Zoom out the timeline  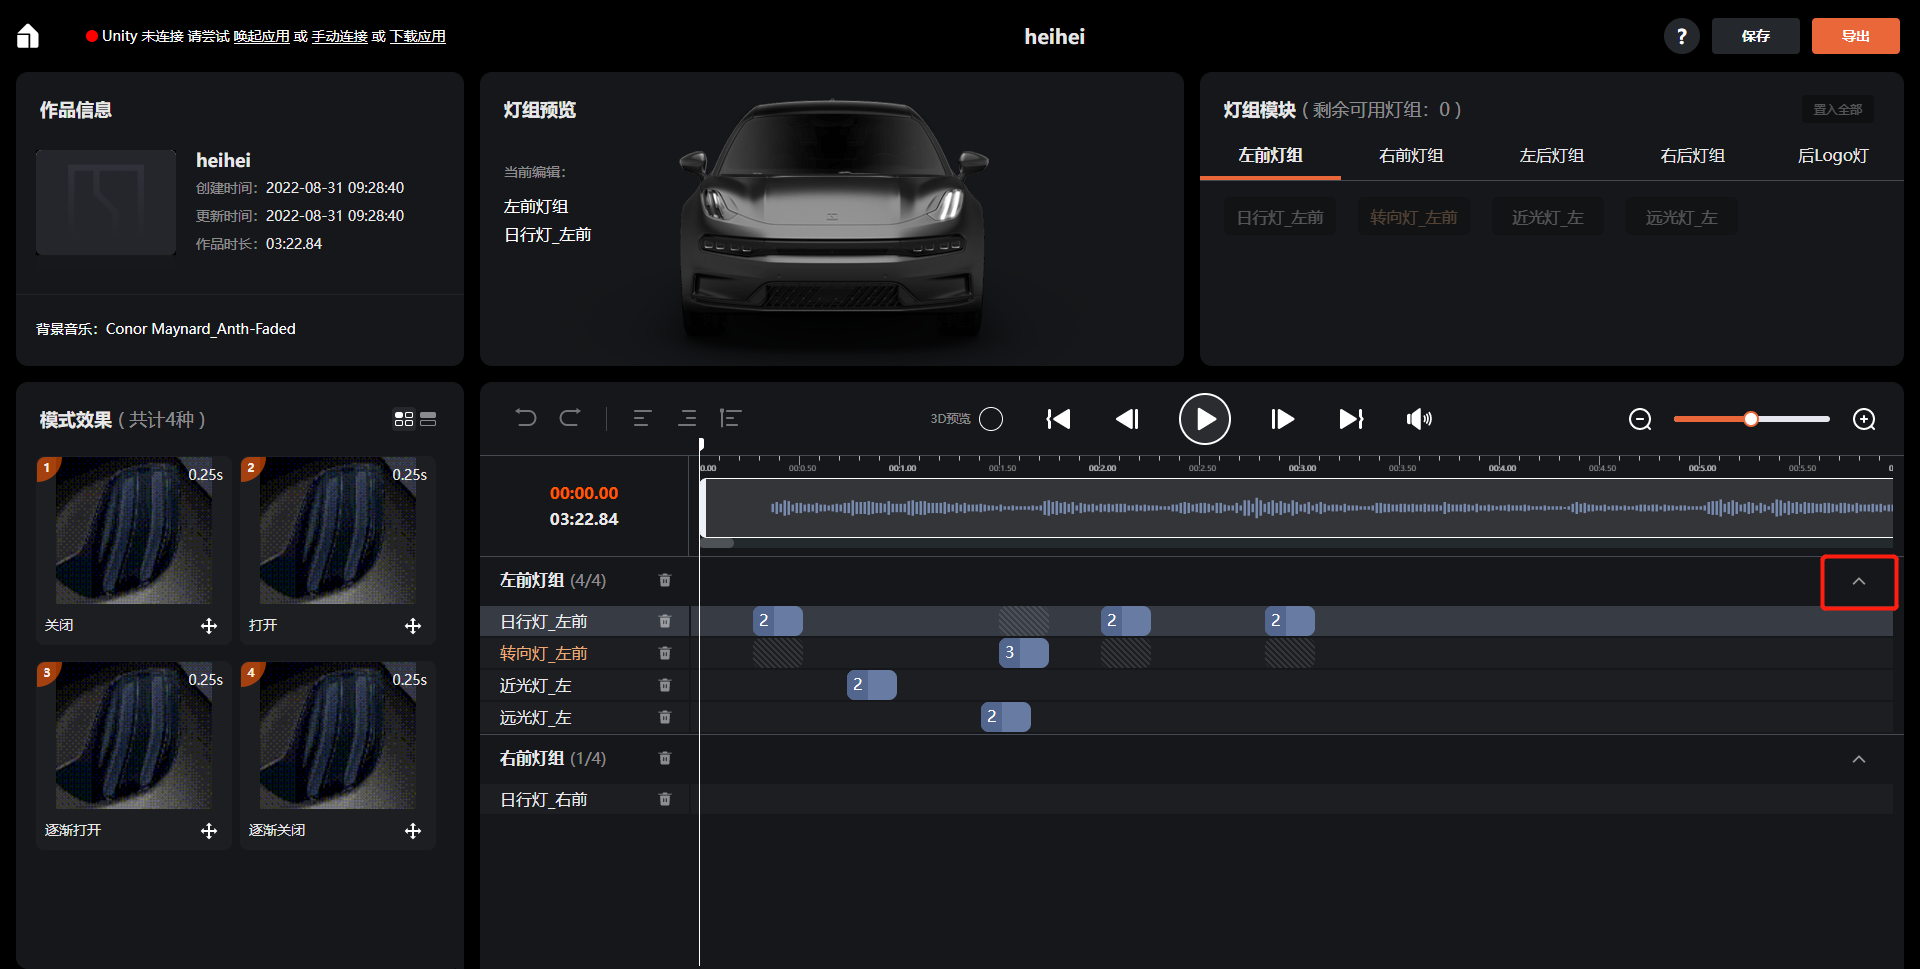1640,419
